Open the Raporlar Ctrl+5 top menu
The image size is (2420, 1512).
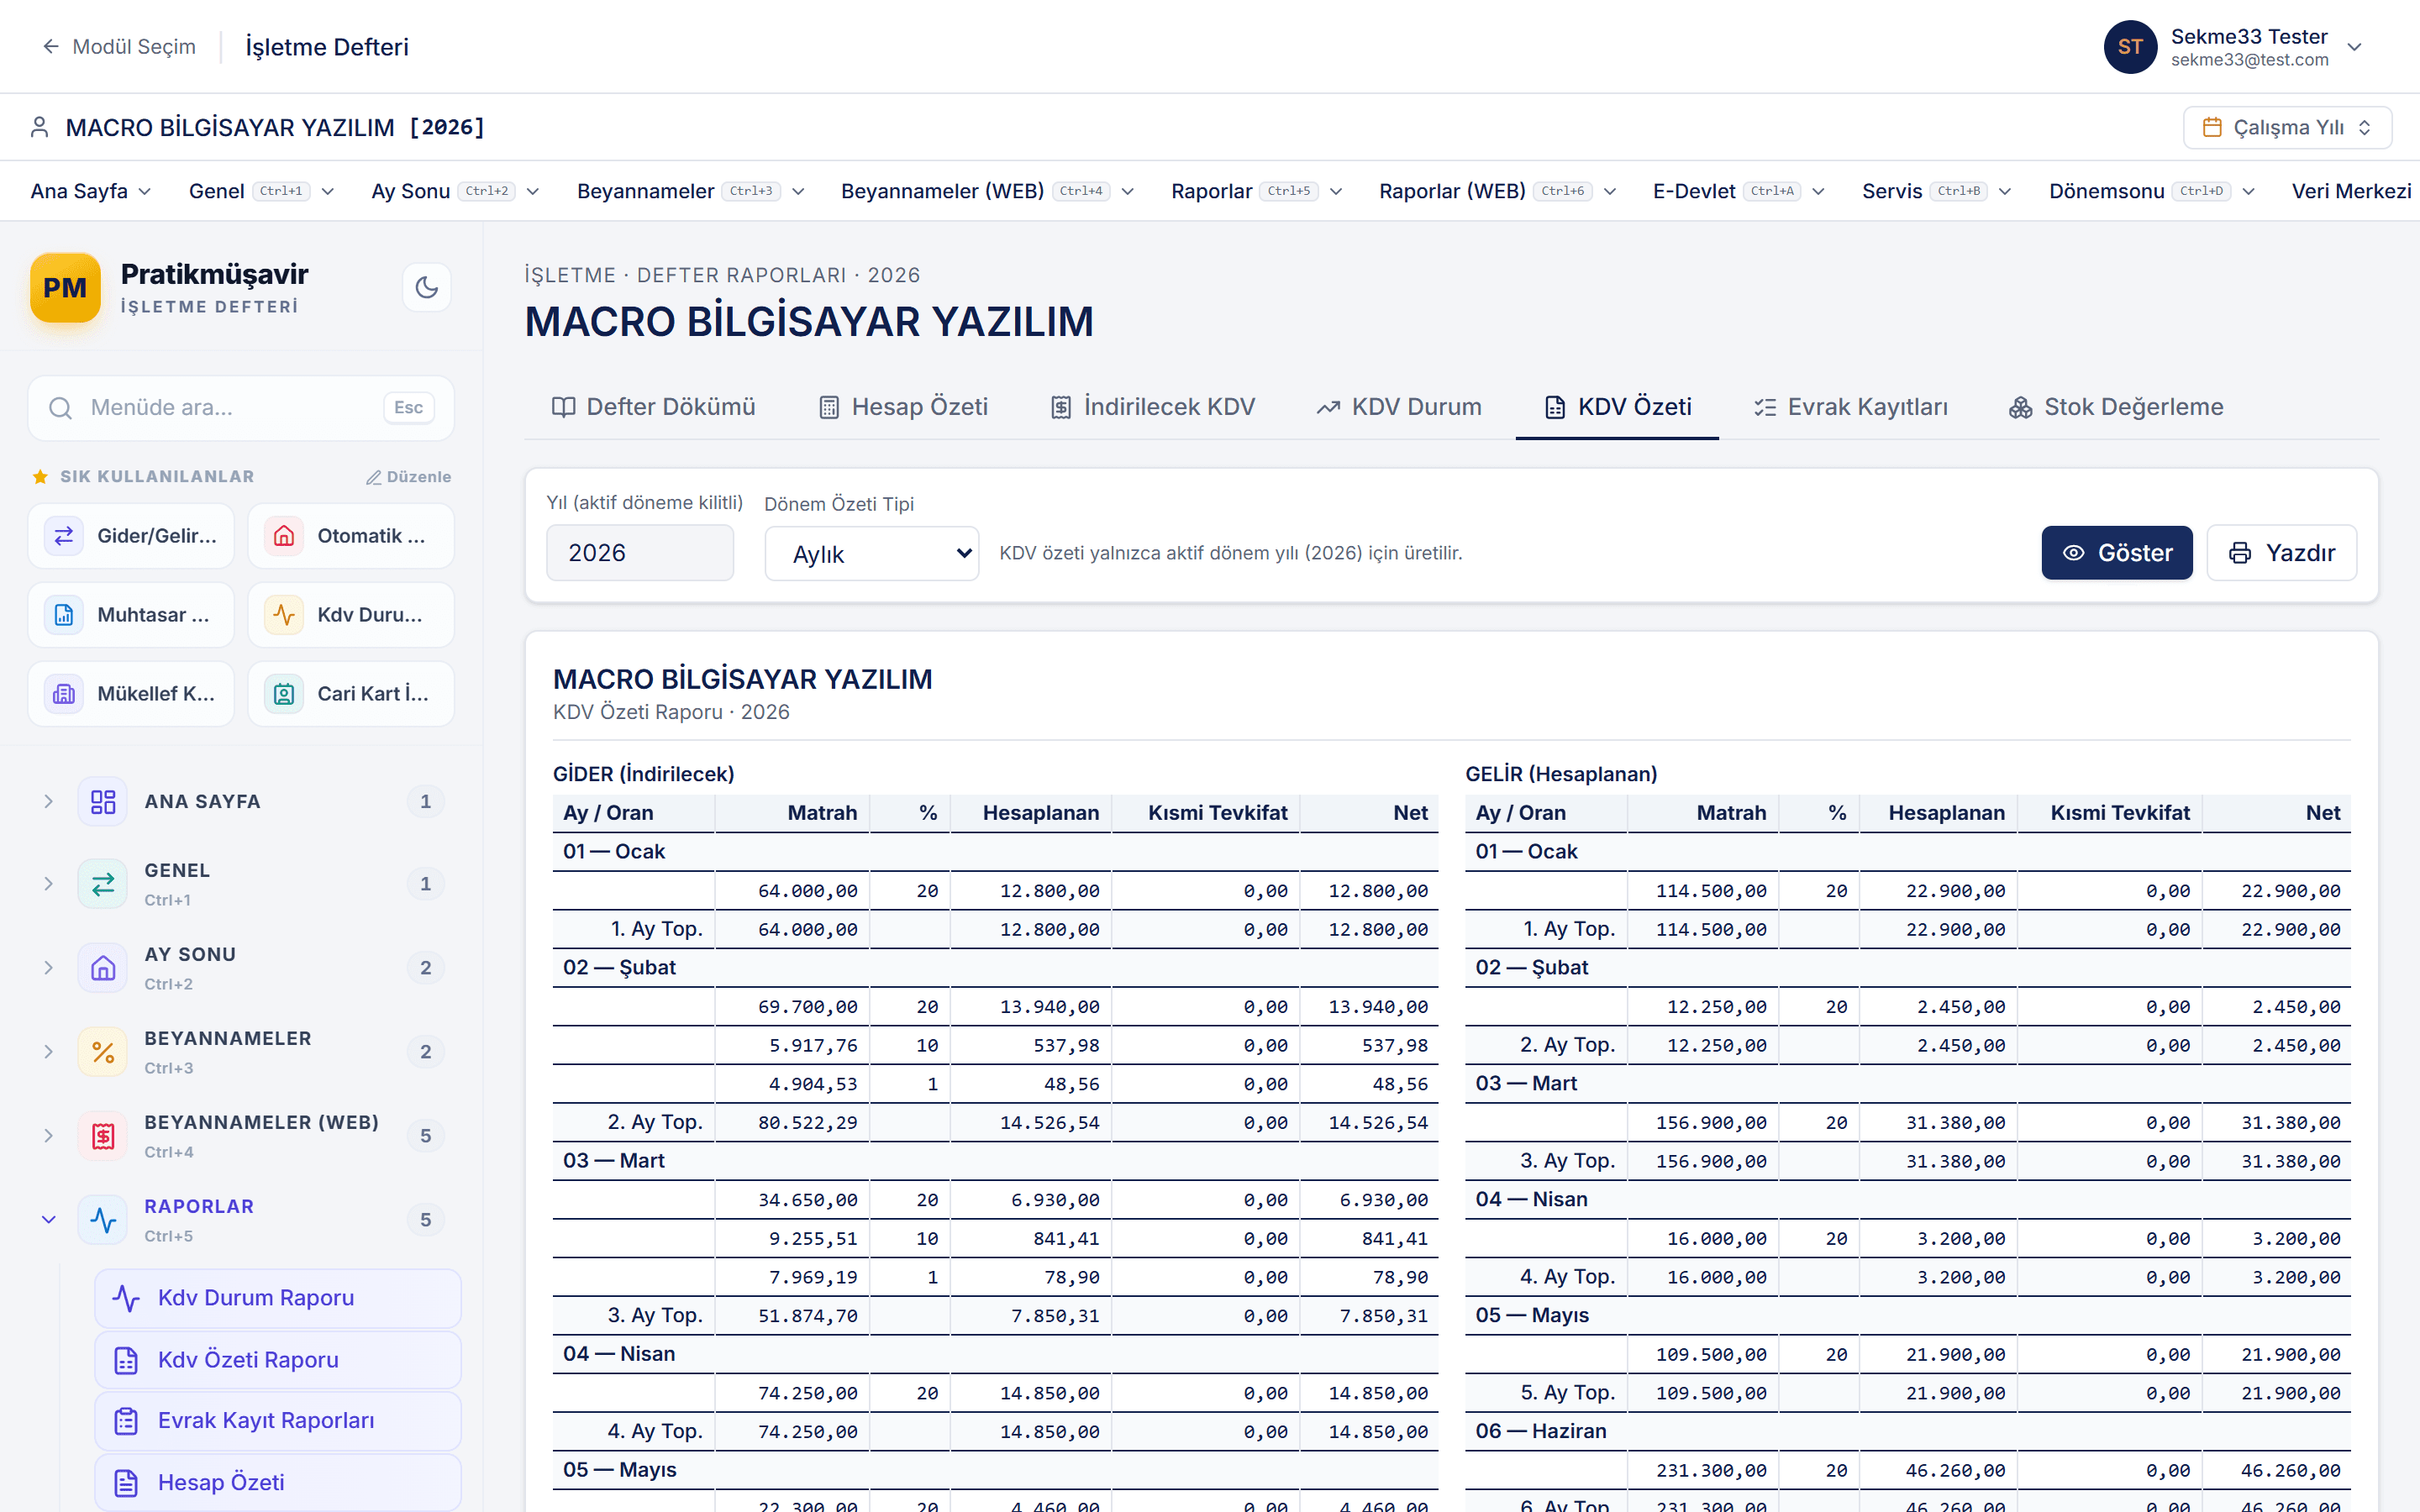1258,191
